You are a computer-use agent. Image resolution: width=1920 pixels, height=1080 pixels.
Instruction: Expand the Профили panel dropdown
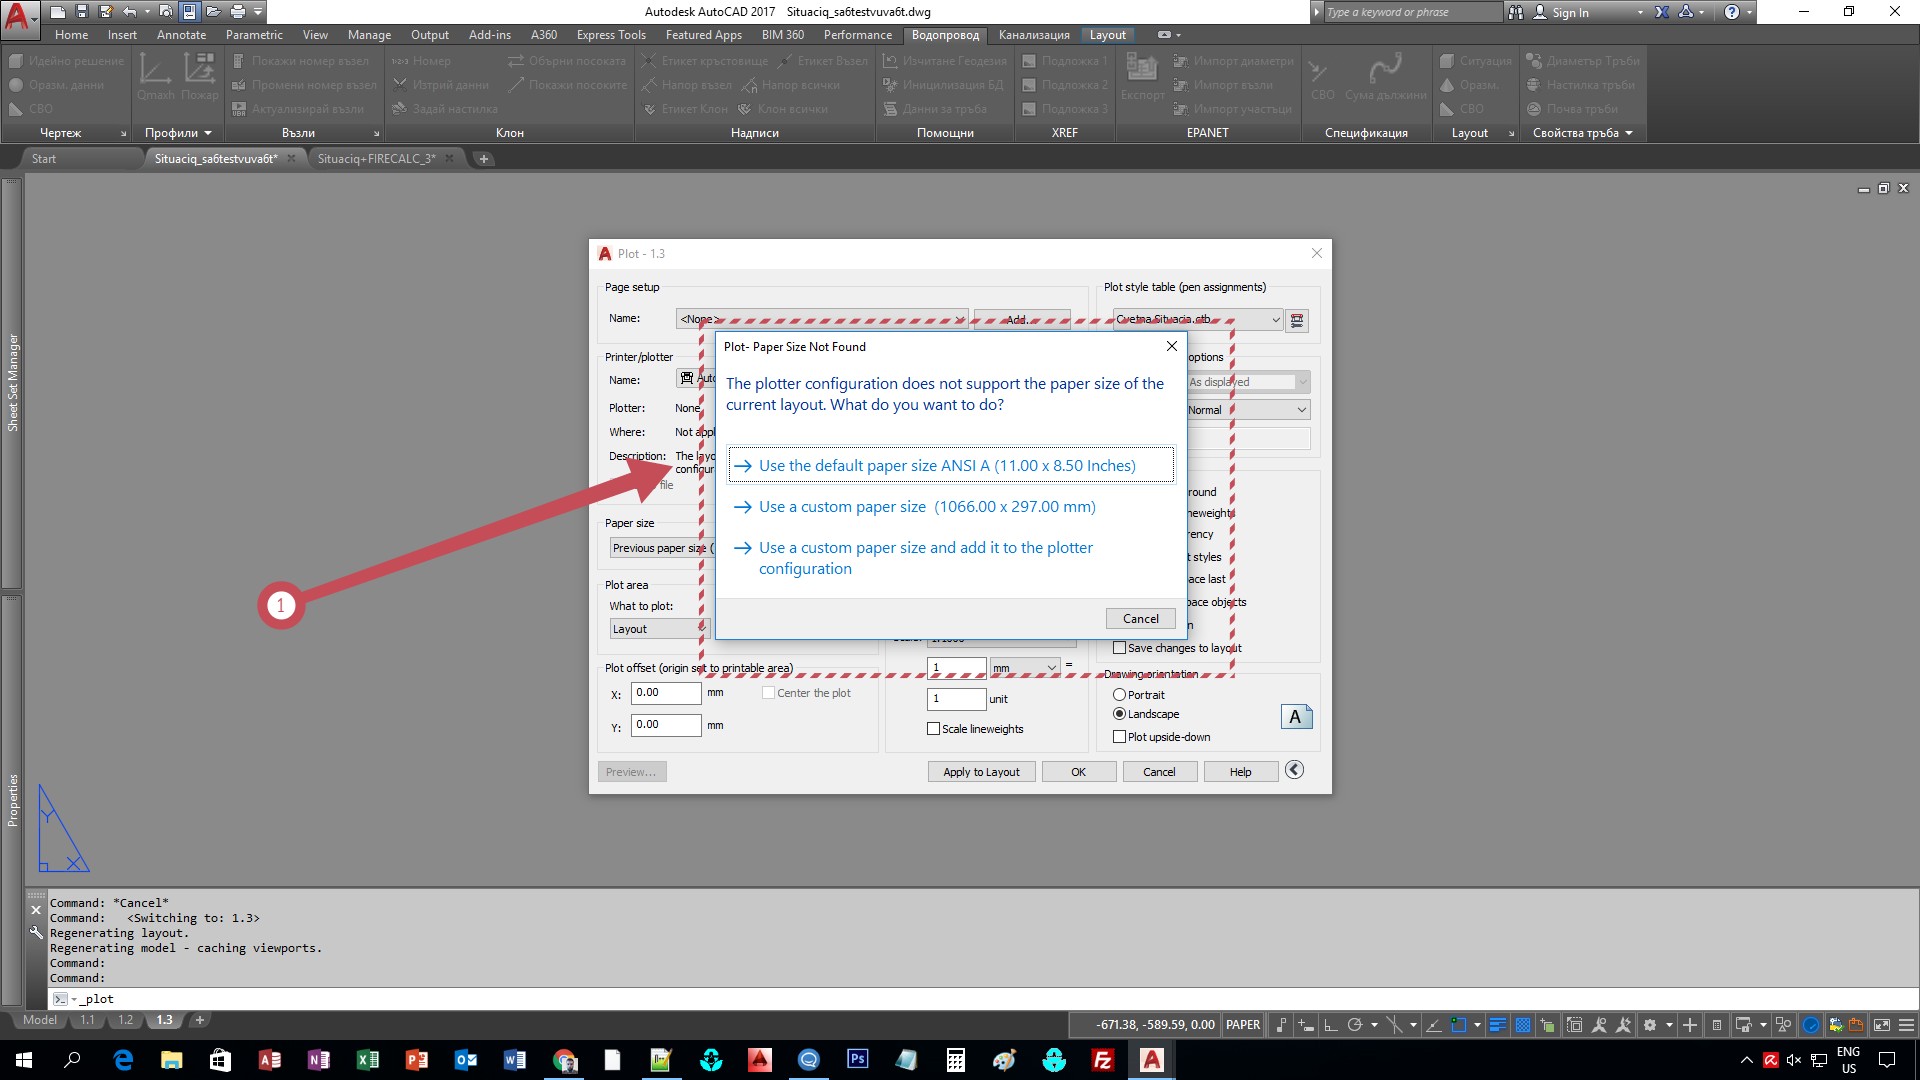click(178, 133)
